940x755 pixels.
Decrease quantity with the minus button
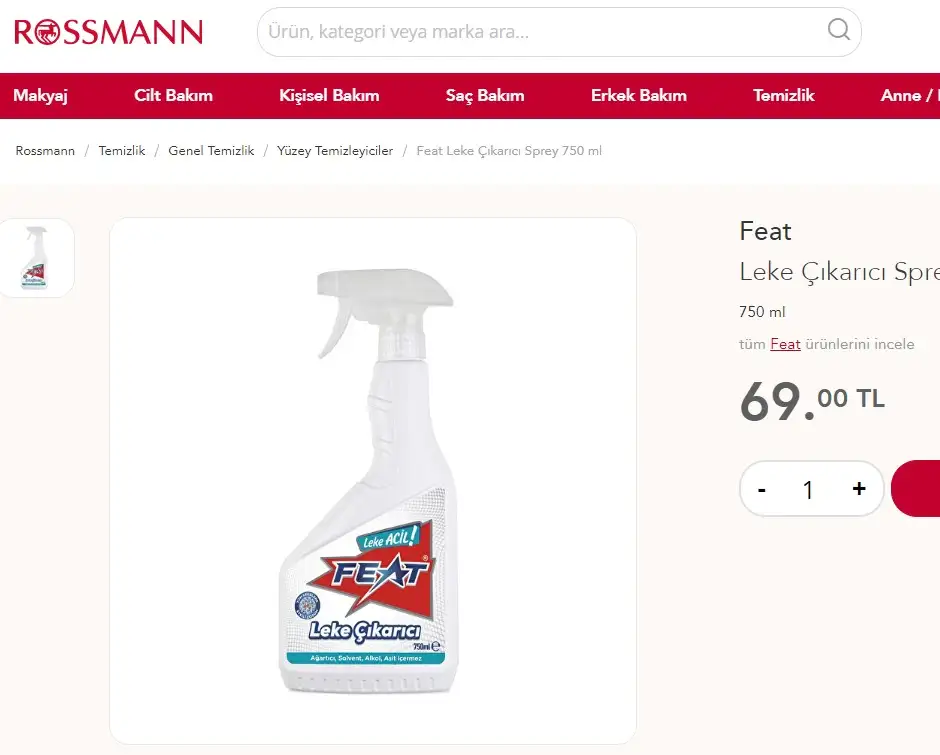762,489
